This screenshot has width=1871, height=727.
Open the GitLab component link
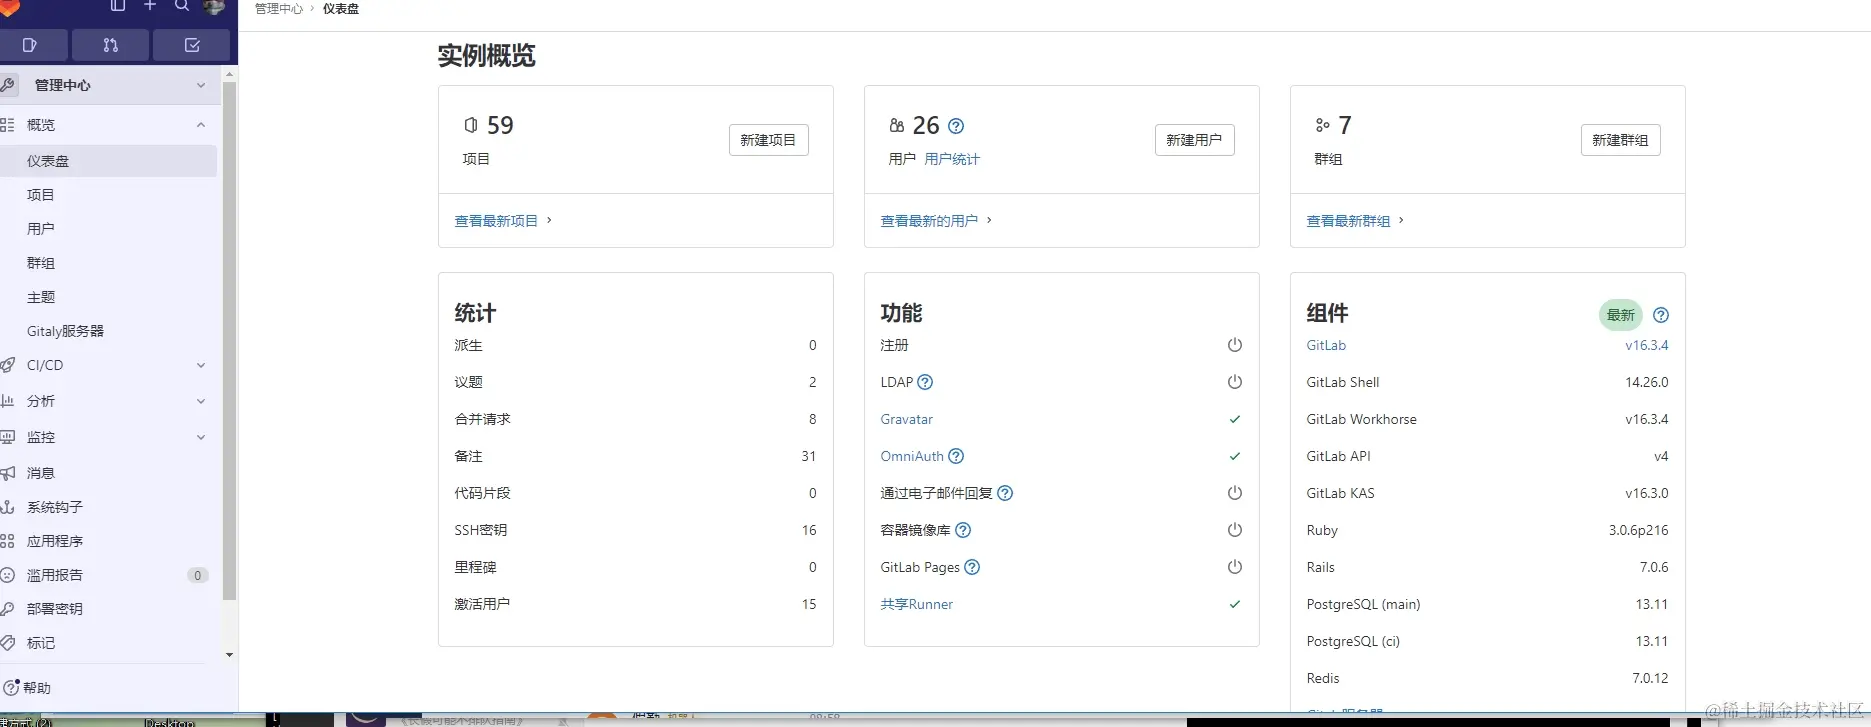1326,345
